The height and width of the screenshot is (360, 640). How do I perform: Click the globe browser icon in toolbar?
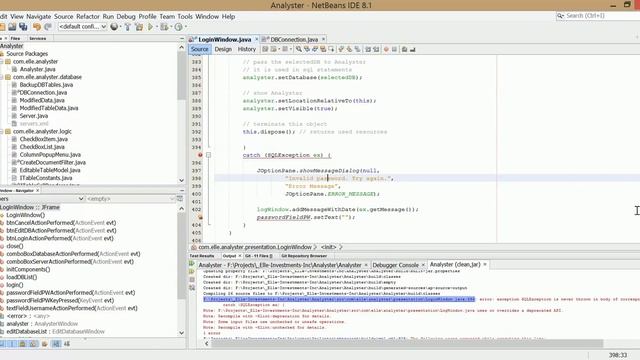pos(114,27)
